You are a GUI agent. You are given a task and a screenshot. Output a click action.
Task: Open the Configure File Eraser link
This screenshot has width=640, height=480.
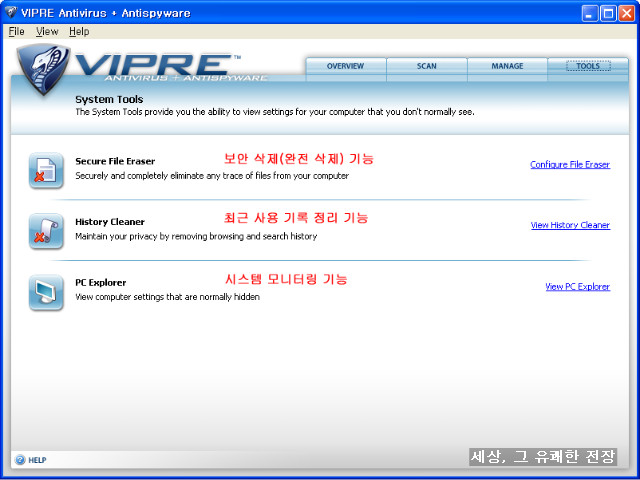(570, 164)
